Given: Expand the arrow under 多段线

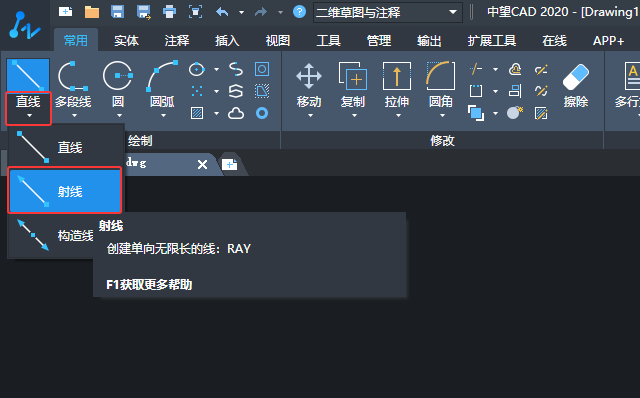Looking at the screenshot, I should (x=74, y=116).
